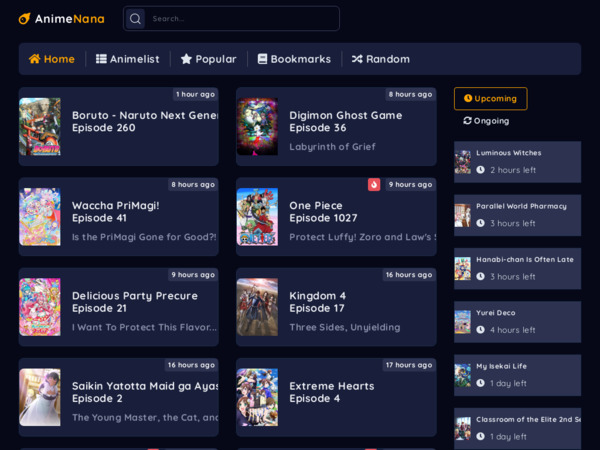Click 'Labyrinth of Grief' episode subtitle
This screenshot has width=600, height=450.
[x=332, y=147]
